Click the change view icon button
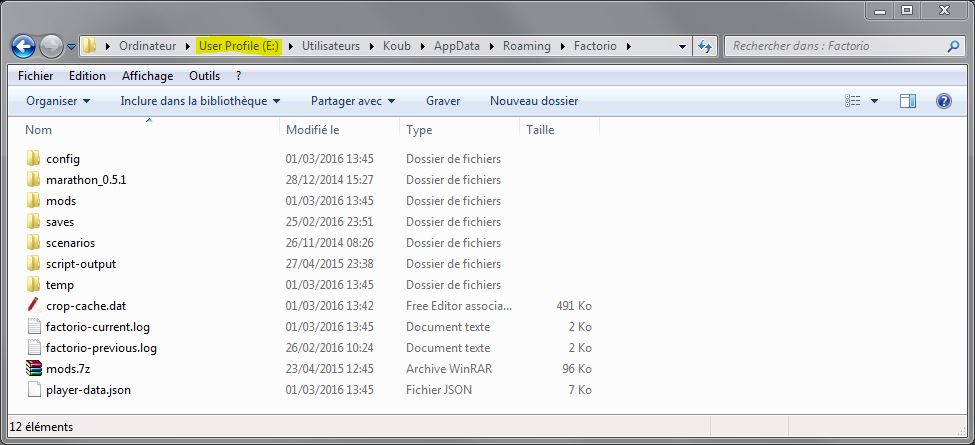The image size is (975, 445). 853,101
